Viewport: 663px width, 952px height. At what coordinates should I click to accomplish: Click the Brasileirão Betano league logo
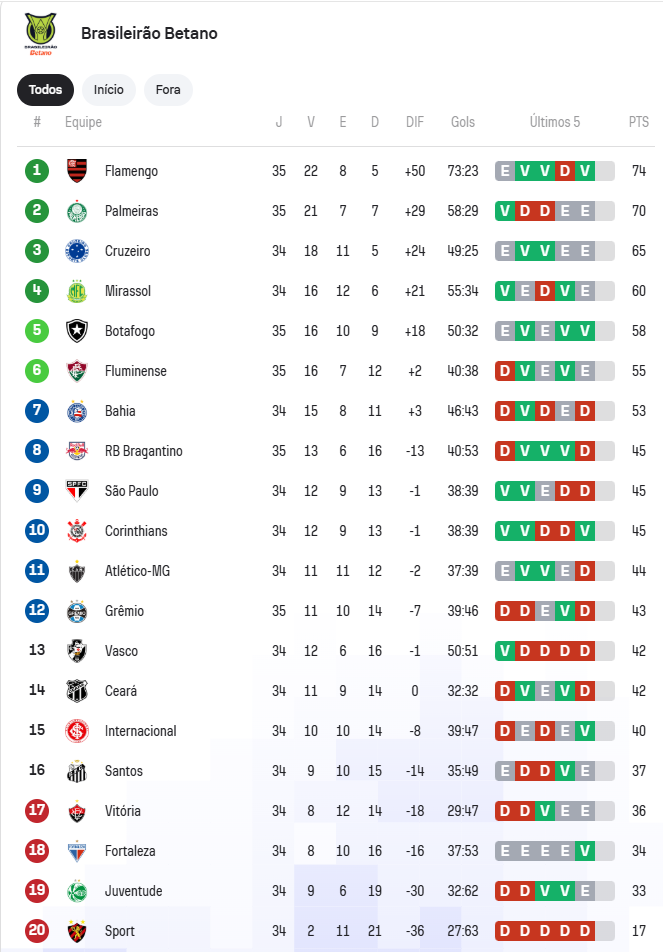[x=41, y=34]
